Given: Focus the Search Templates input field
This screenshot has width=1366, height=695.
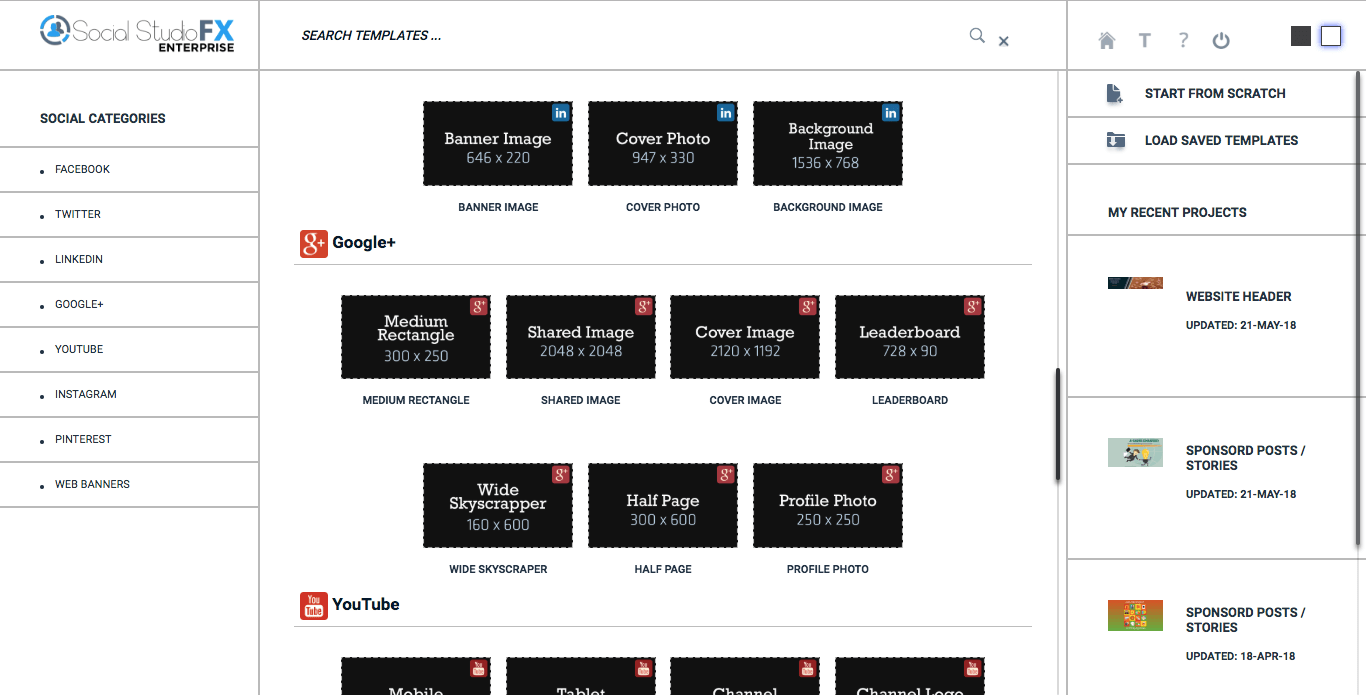Looking at the screenshot, I should [x=630, y=36].
